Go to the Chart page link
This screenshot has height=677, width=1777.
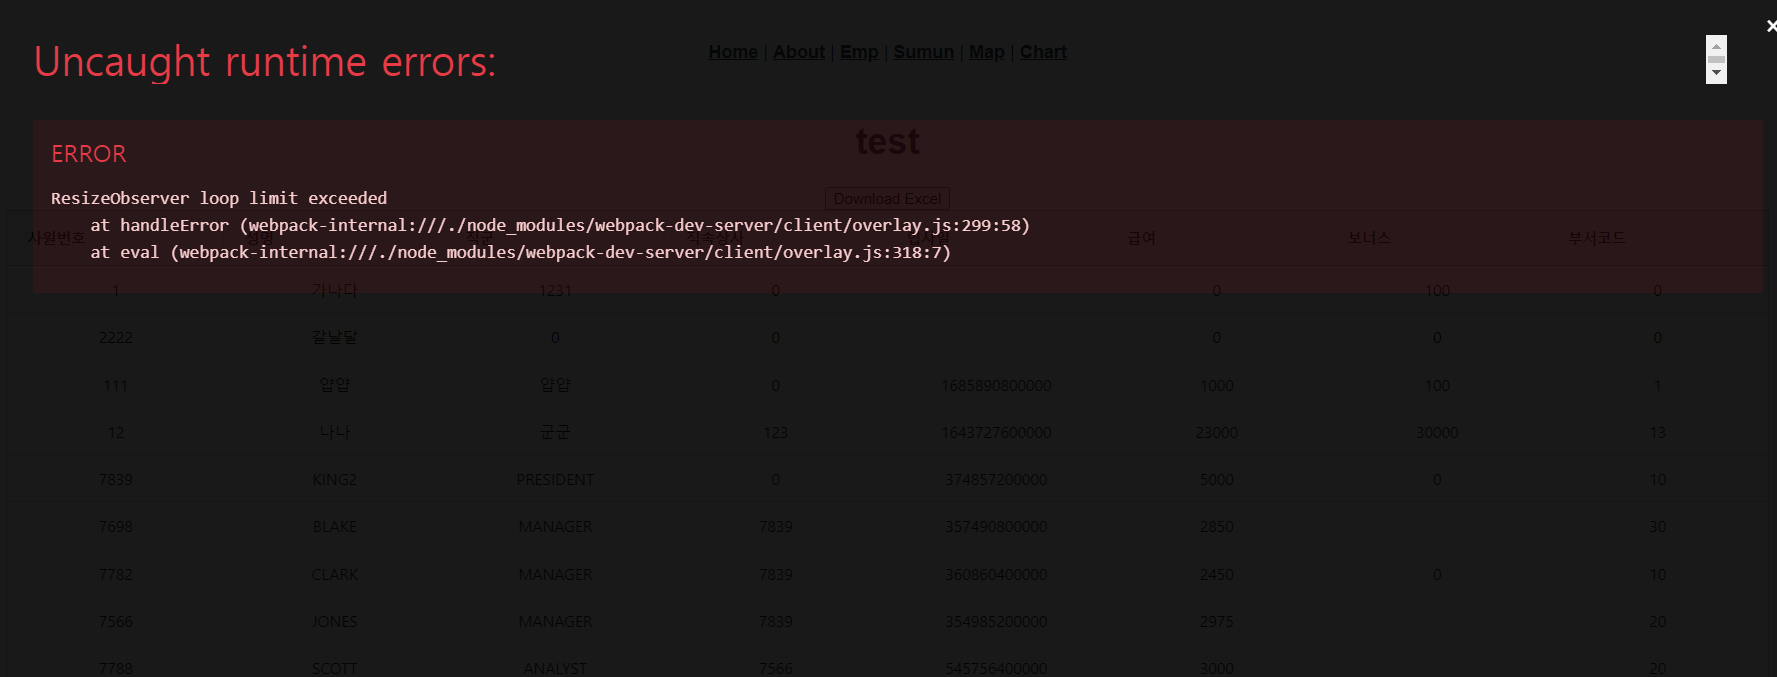[x=1043, y=52]
